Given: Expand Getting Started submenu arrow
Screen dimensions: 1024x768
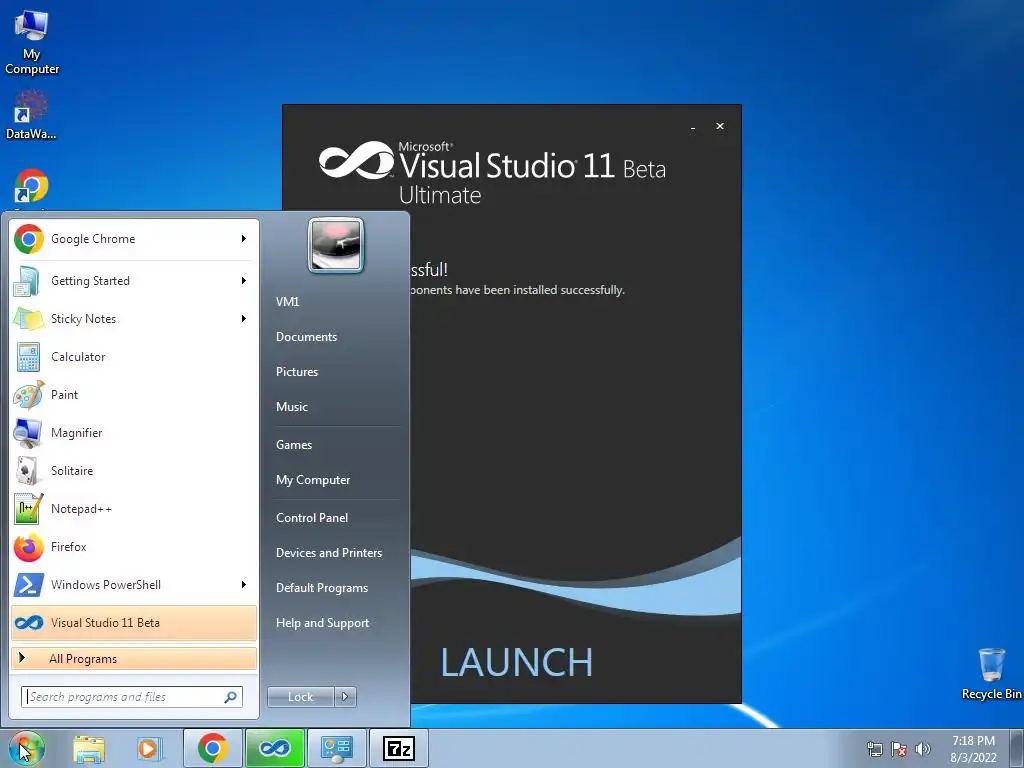Looking at the screenshot, I should 244,281.
